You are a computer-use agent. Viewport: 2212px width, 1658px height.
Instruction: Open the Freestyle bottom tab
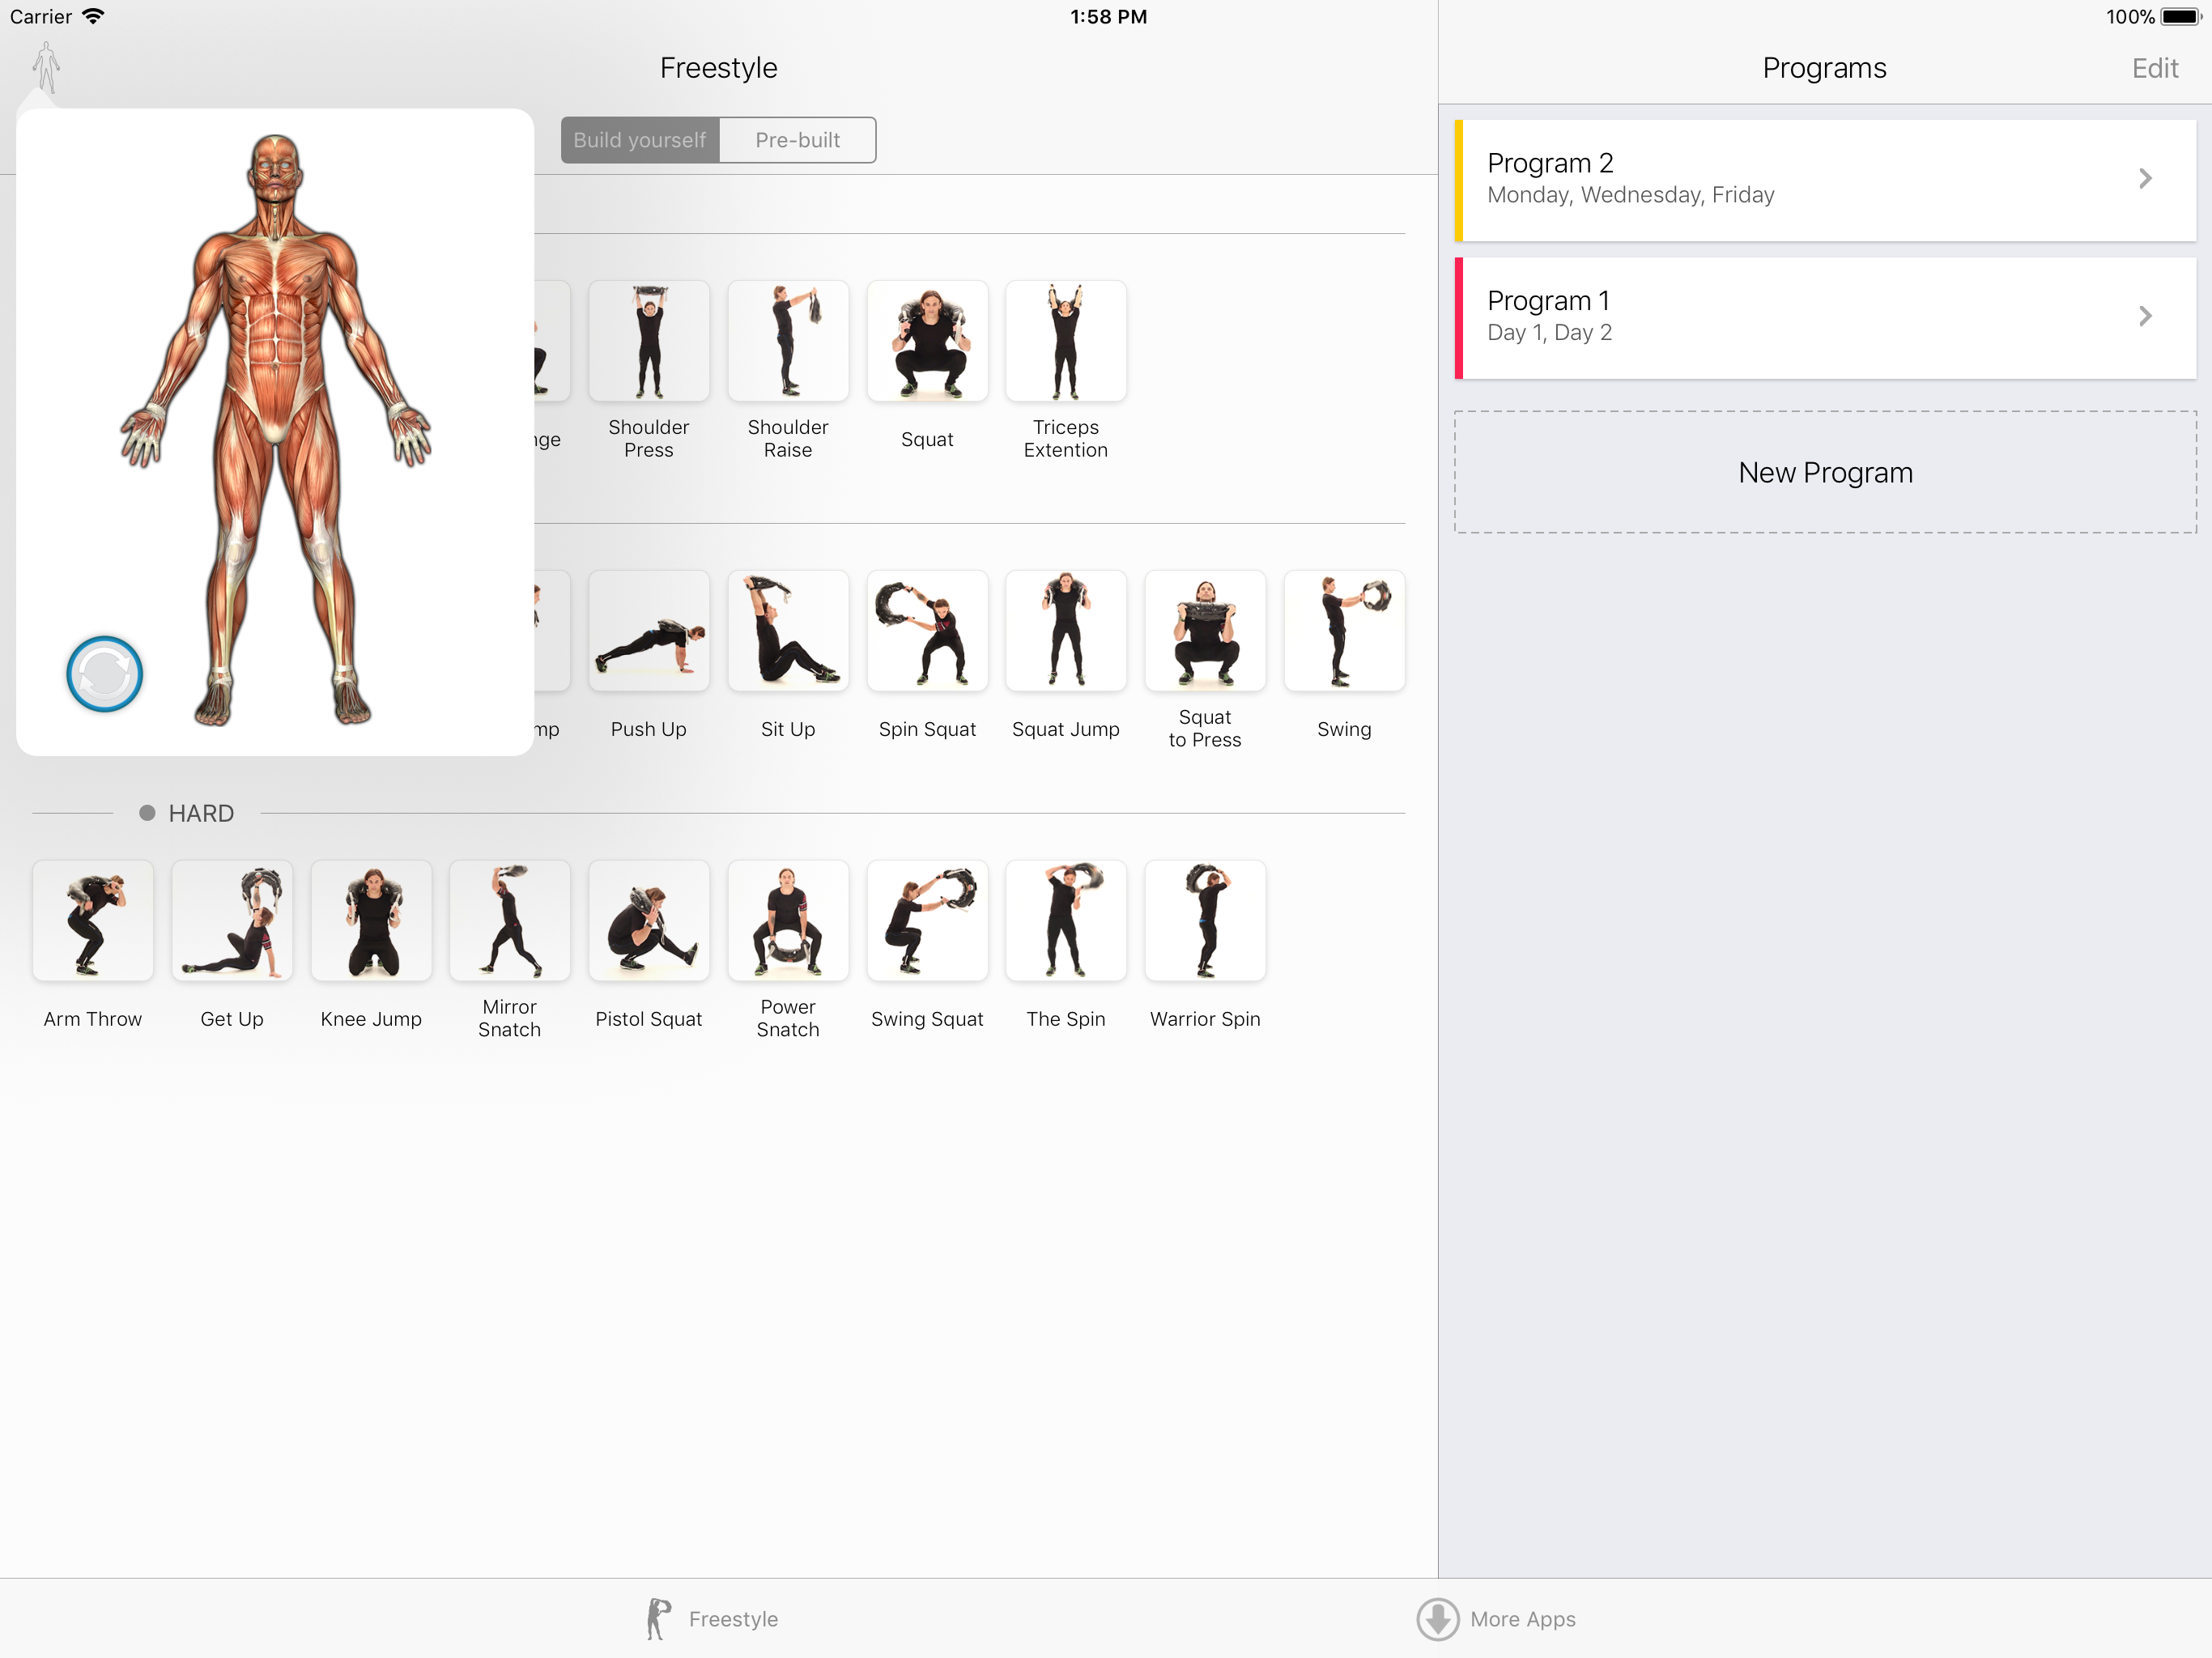point(711,1618)
